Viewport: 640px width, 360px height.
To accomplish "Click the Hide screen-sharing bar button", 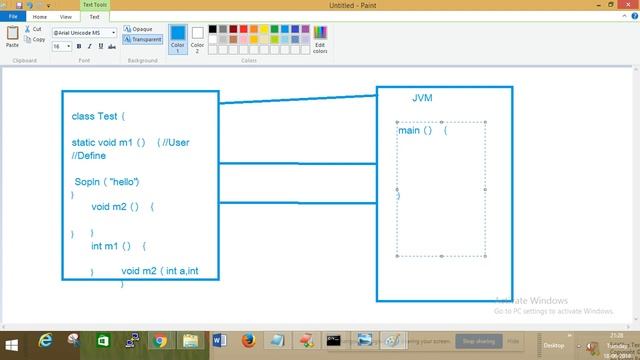I will [513, 341].
